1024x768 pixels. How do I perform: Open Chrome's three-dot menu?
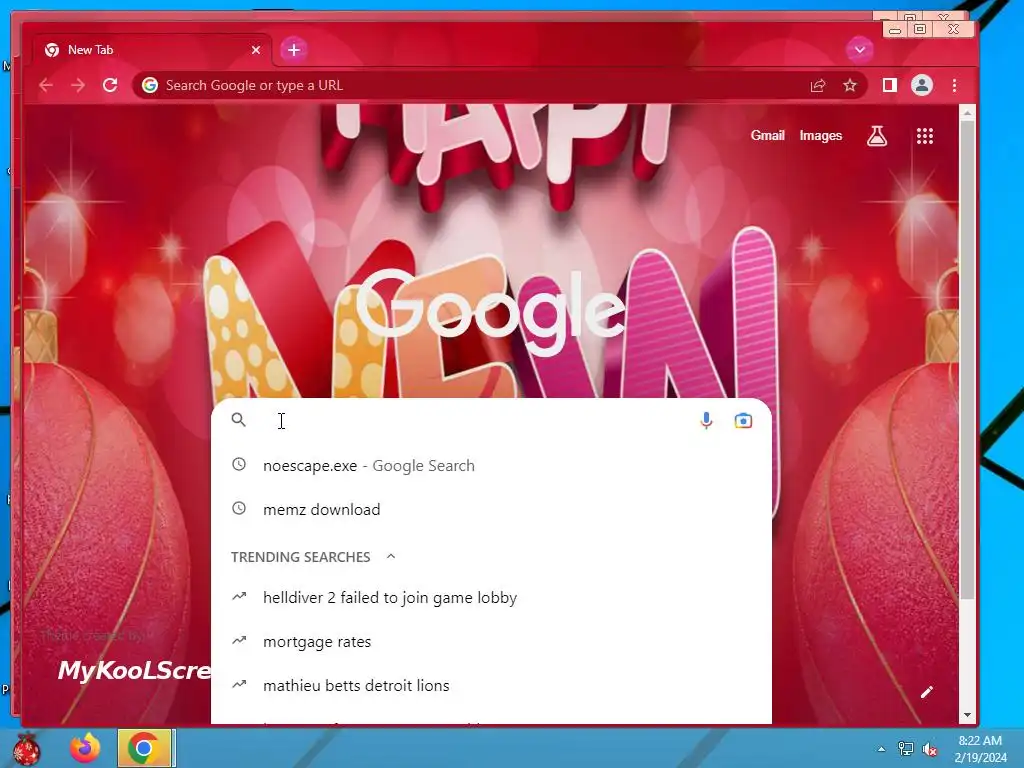click(954, 86)
